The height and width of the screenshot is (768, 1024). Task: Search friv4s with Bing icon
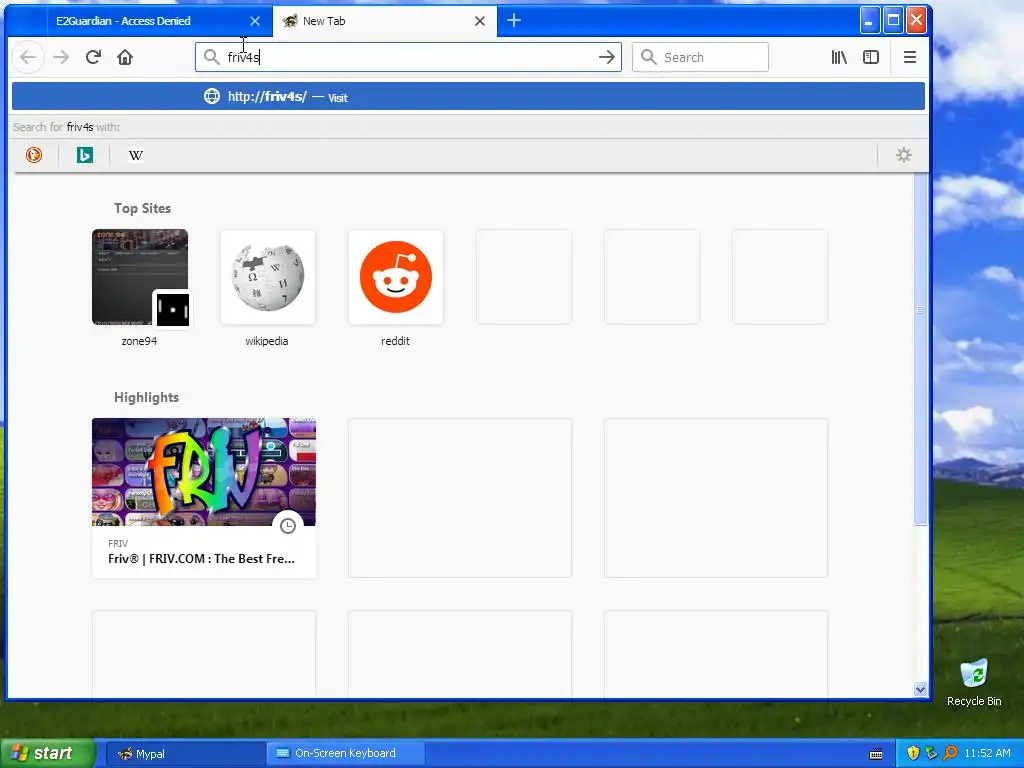(85, 155)
